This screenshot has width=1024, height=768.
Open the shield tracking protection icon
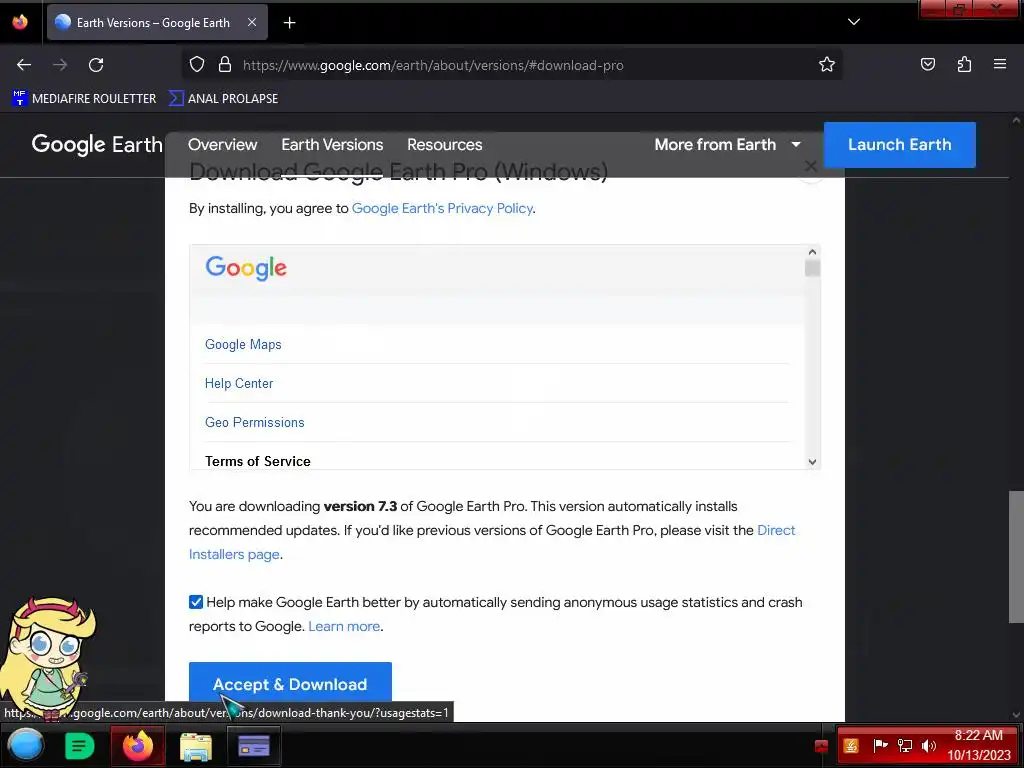pyautogui.click(x=197, y=65)
